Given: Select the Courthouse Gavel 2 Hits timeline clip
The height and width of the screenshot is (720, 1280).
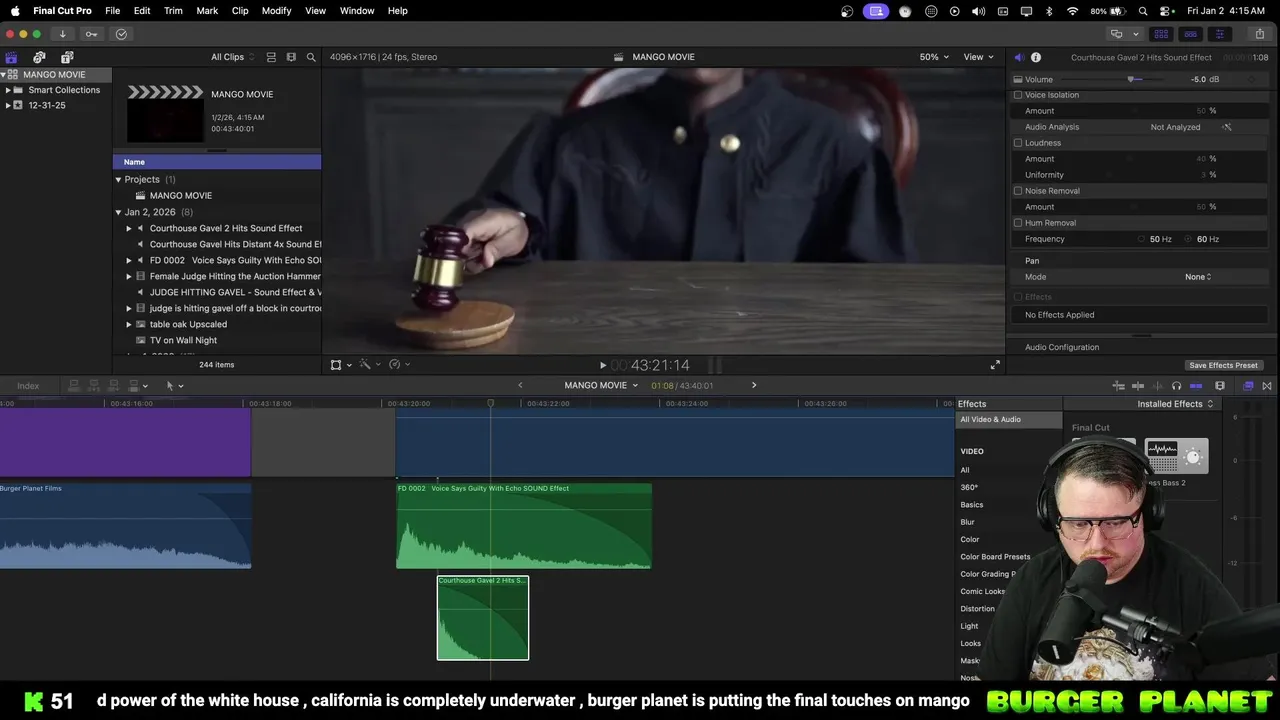Looking at the screenshot, I should point(483,618).
